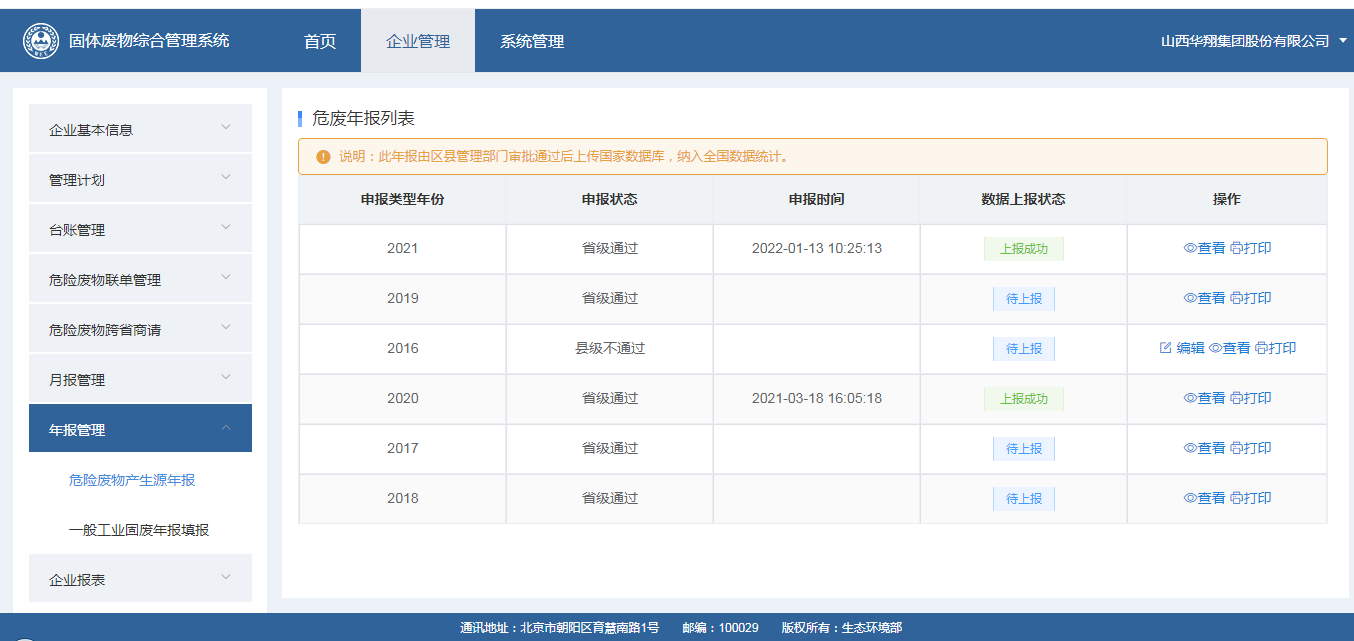The height and width of the screenshot is (641, 1354).
Task: Click the view (查看) eye icon for 2021 row
Action: (x=1190, y=248)
